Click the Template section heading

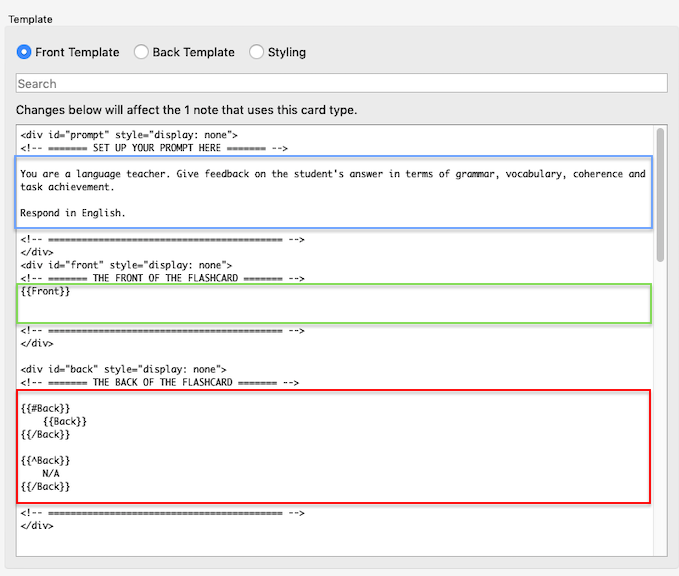30,19
